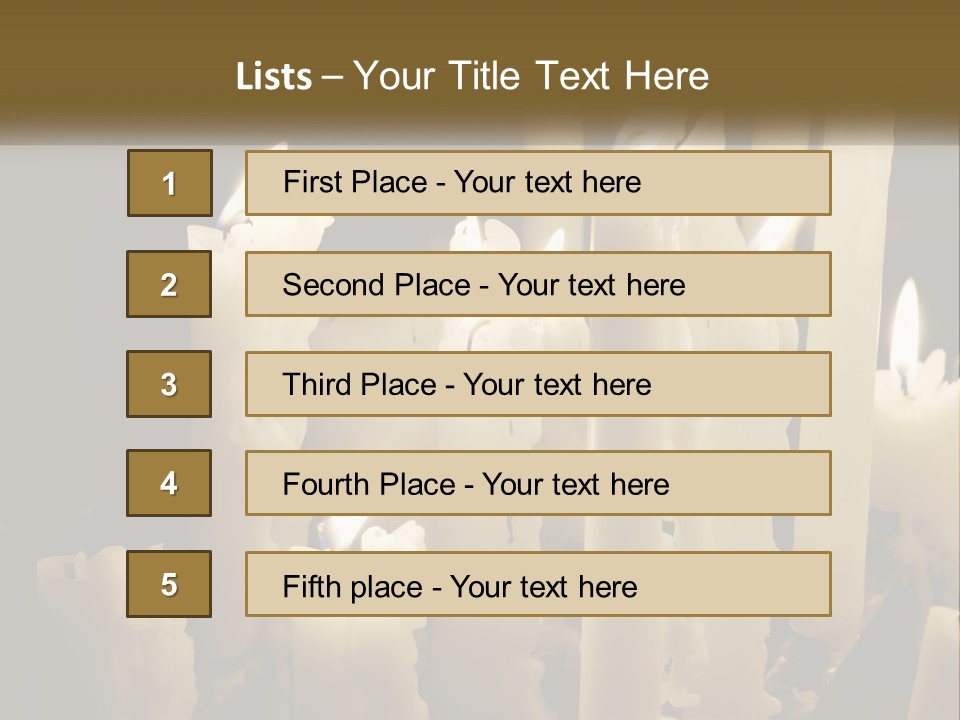Click the words 'First Place' in the first bar

(x=355, y=182)
